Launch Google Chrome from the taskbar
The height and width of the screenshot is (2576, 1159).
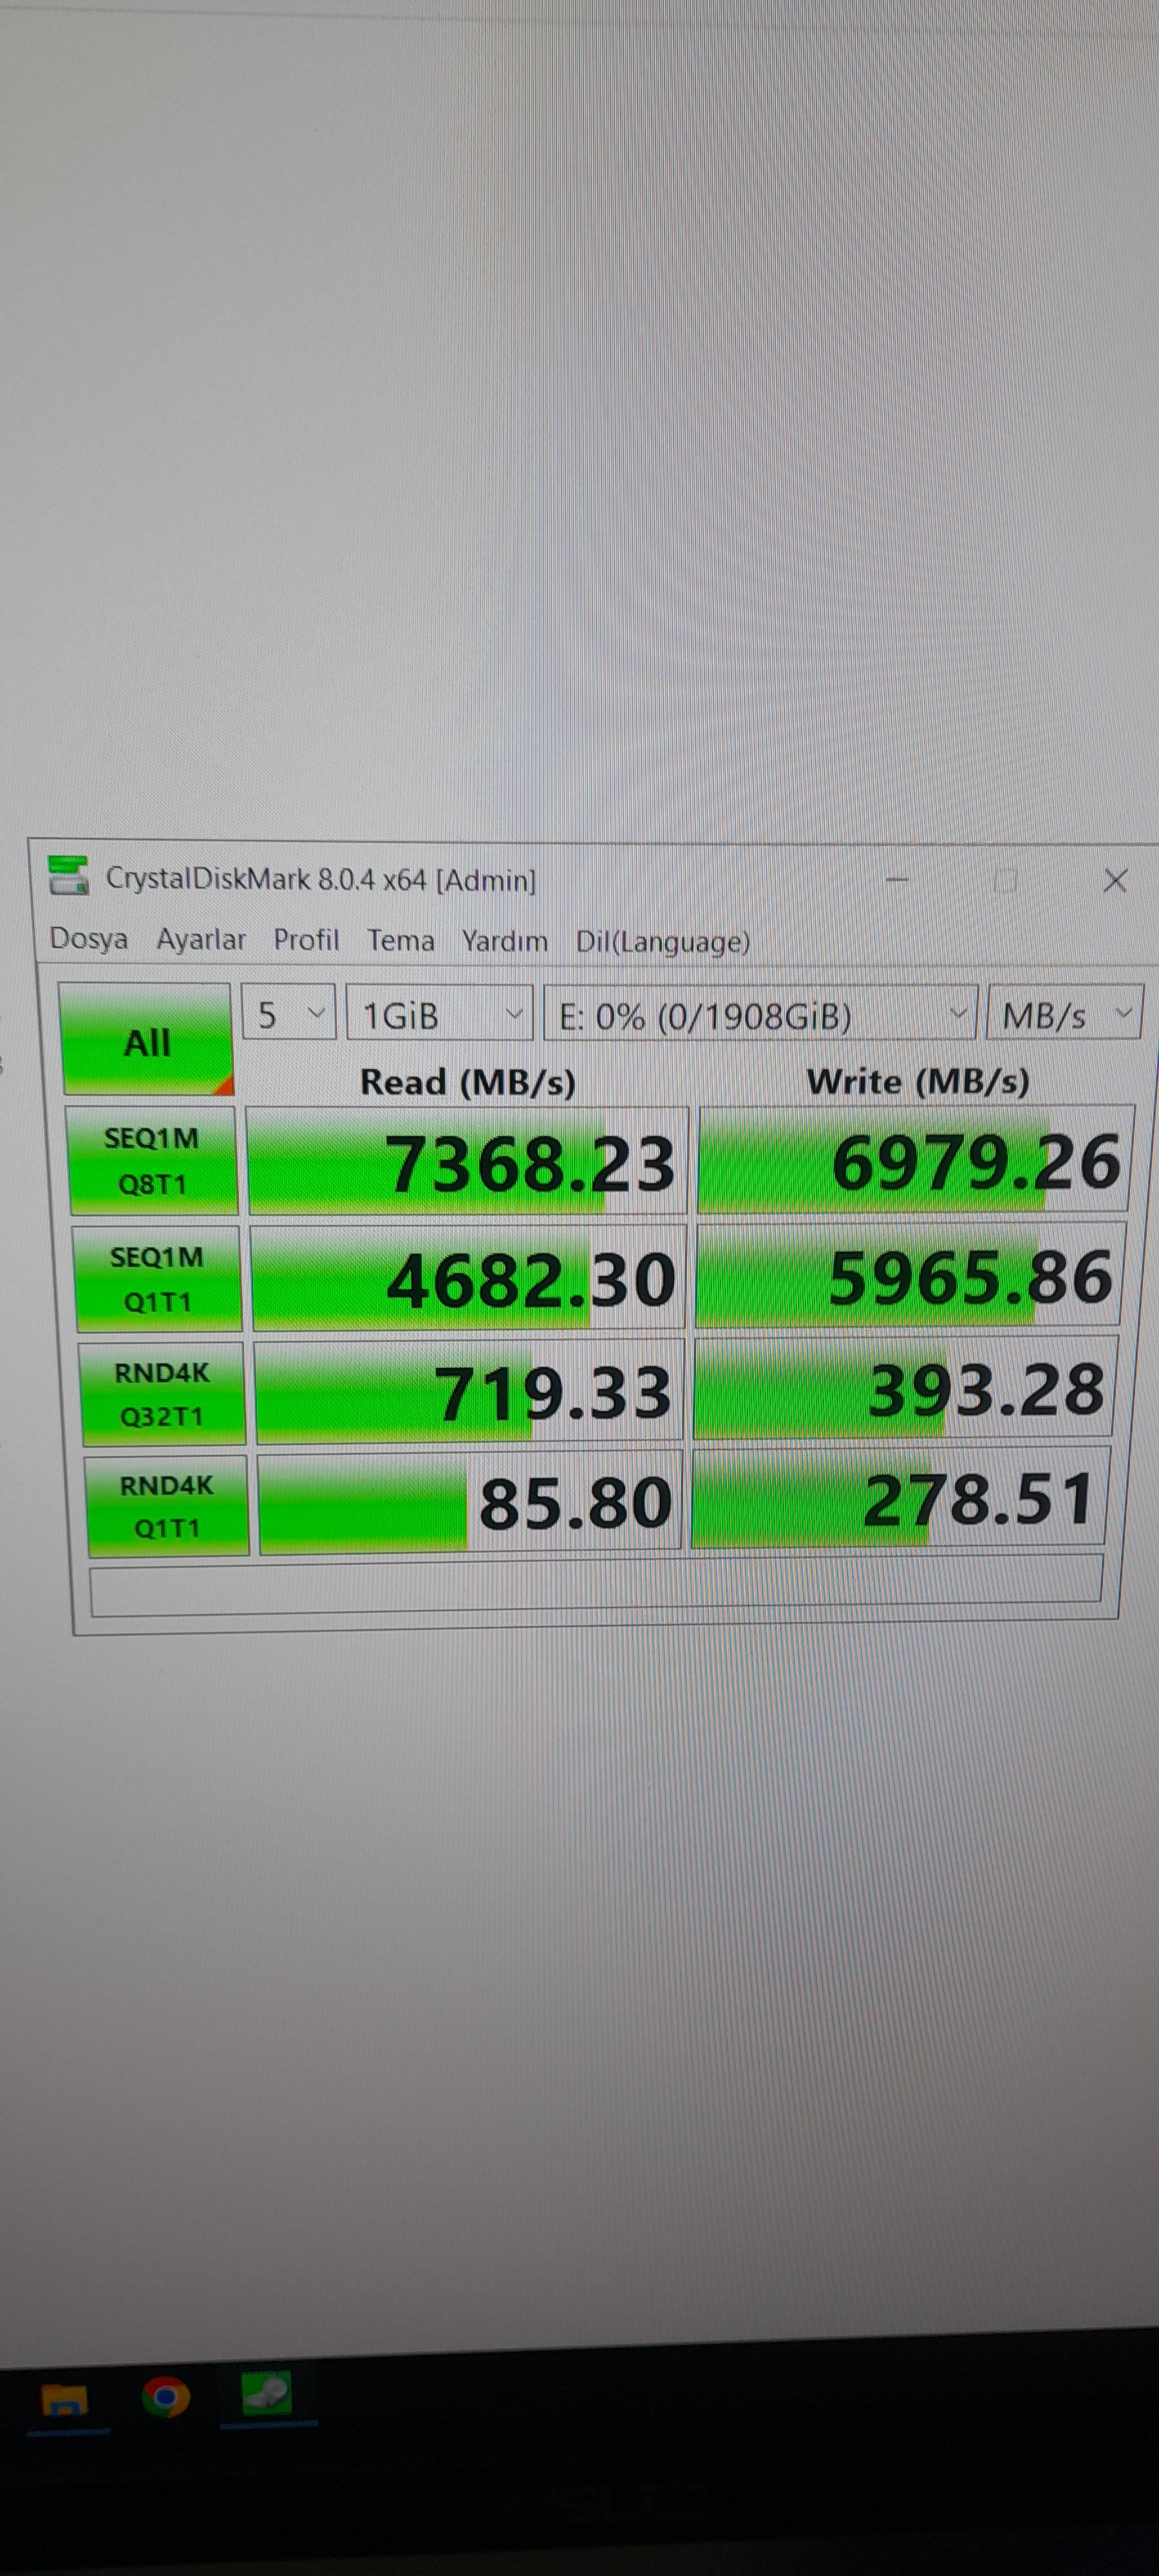(x=166, y=2397)
